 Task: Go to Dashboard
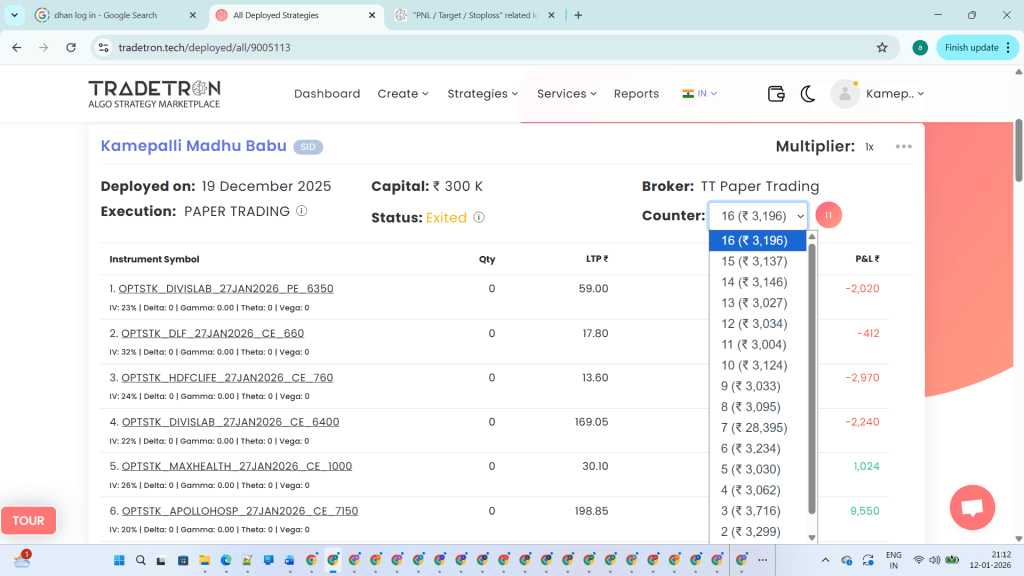326,93
